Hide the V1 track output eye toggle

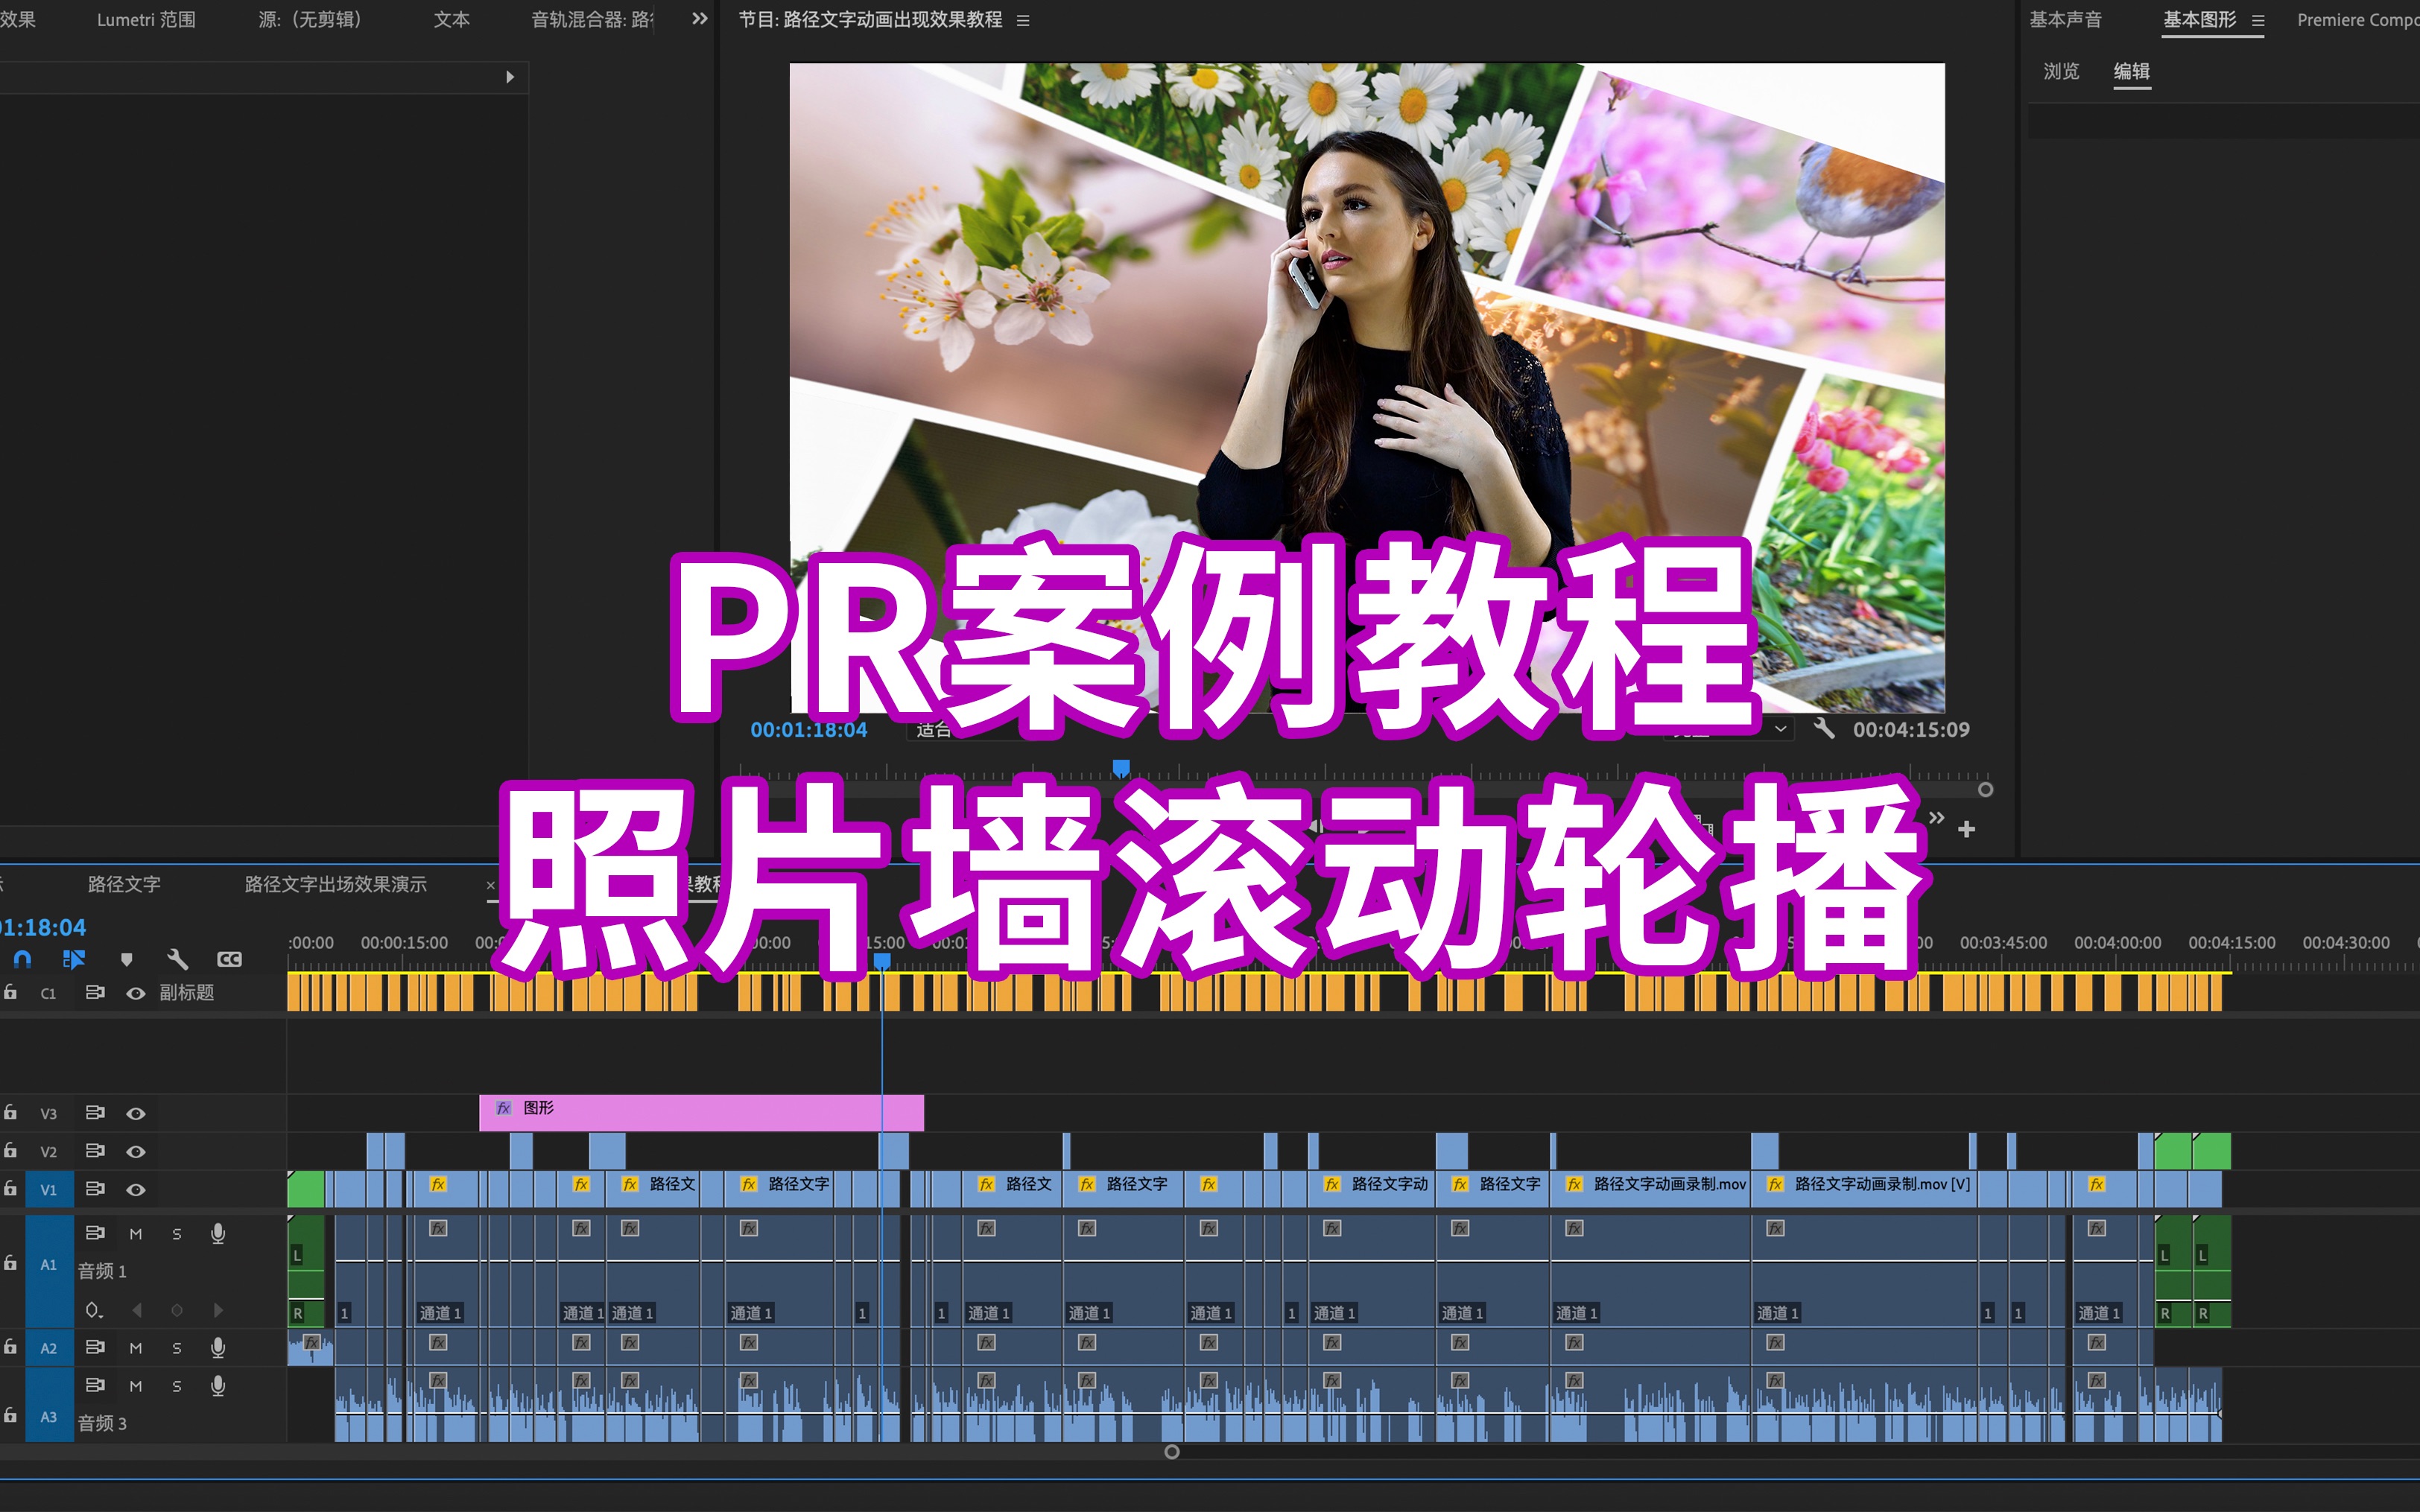pos(136,1190)
